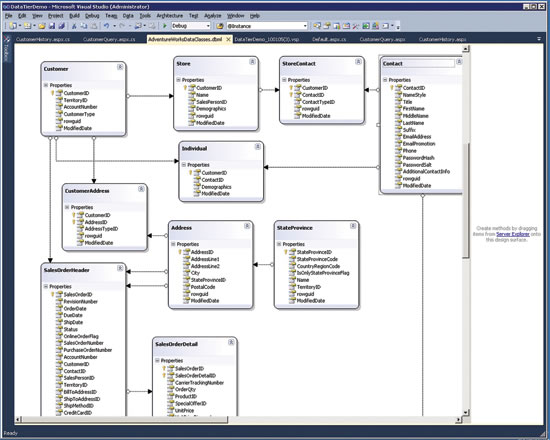Collapse the StoreContact class using its chevron
This screenshot has width=550, height=440.
tap(358, 62)
